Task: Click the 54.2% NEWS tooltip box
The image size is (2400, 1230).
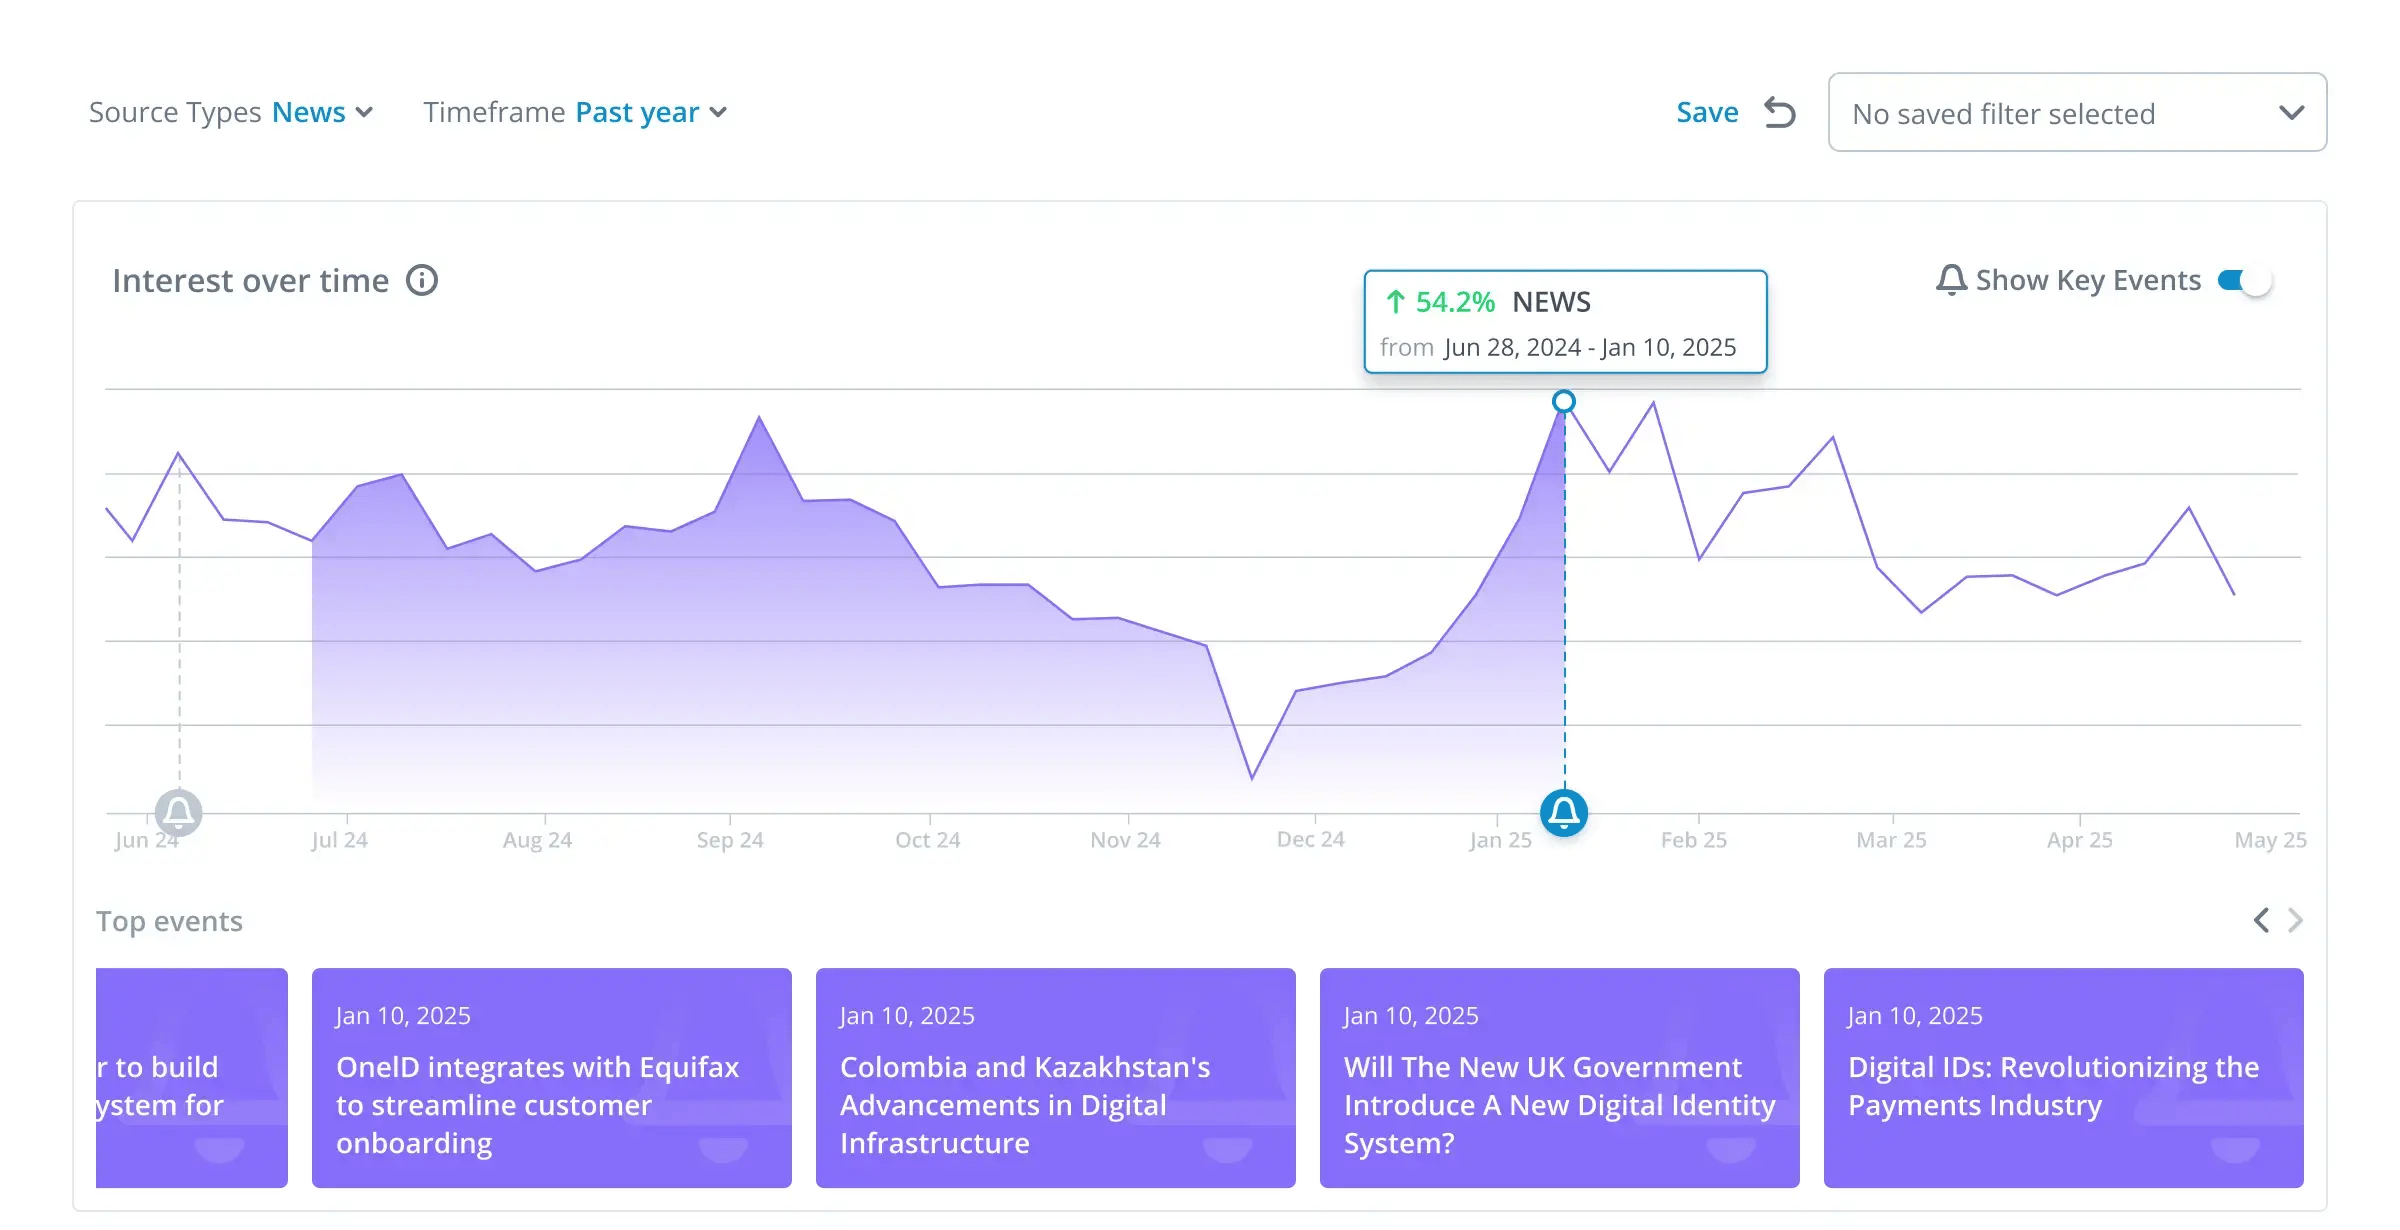Action: pos(1565,322)
